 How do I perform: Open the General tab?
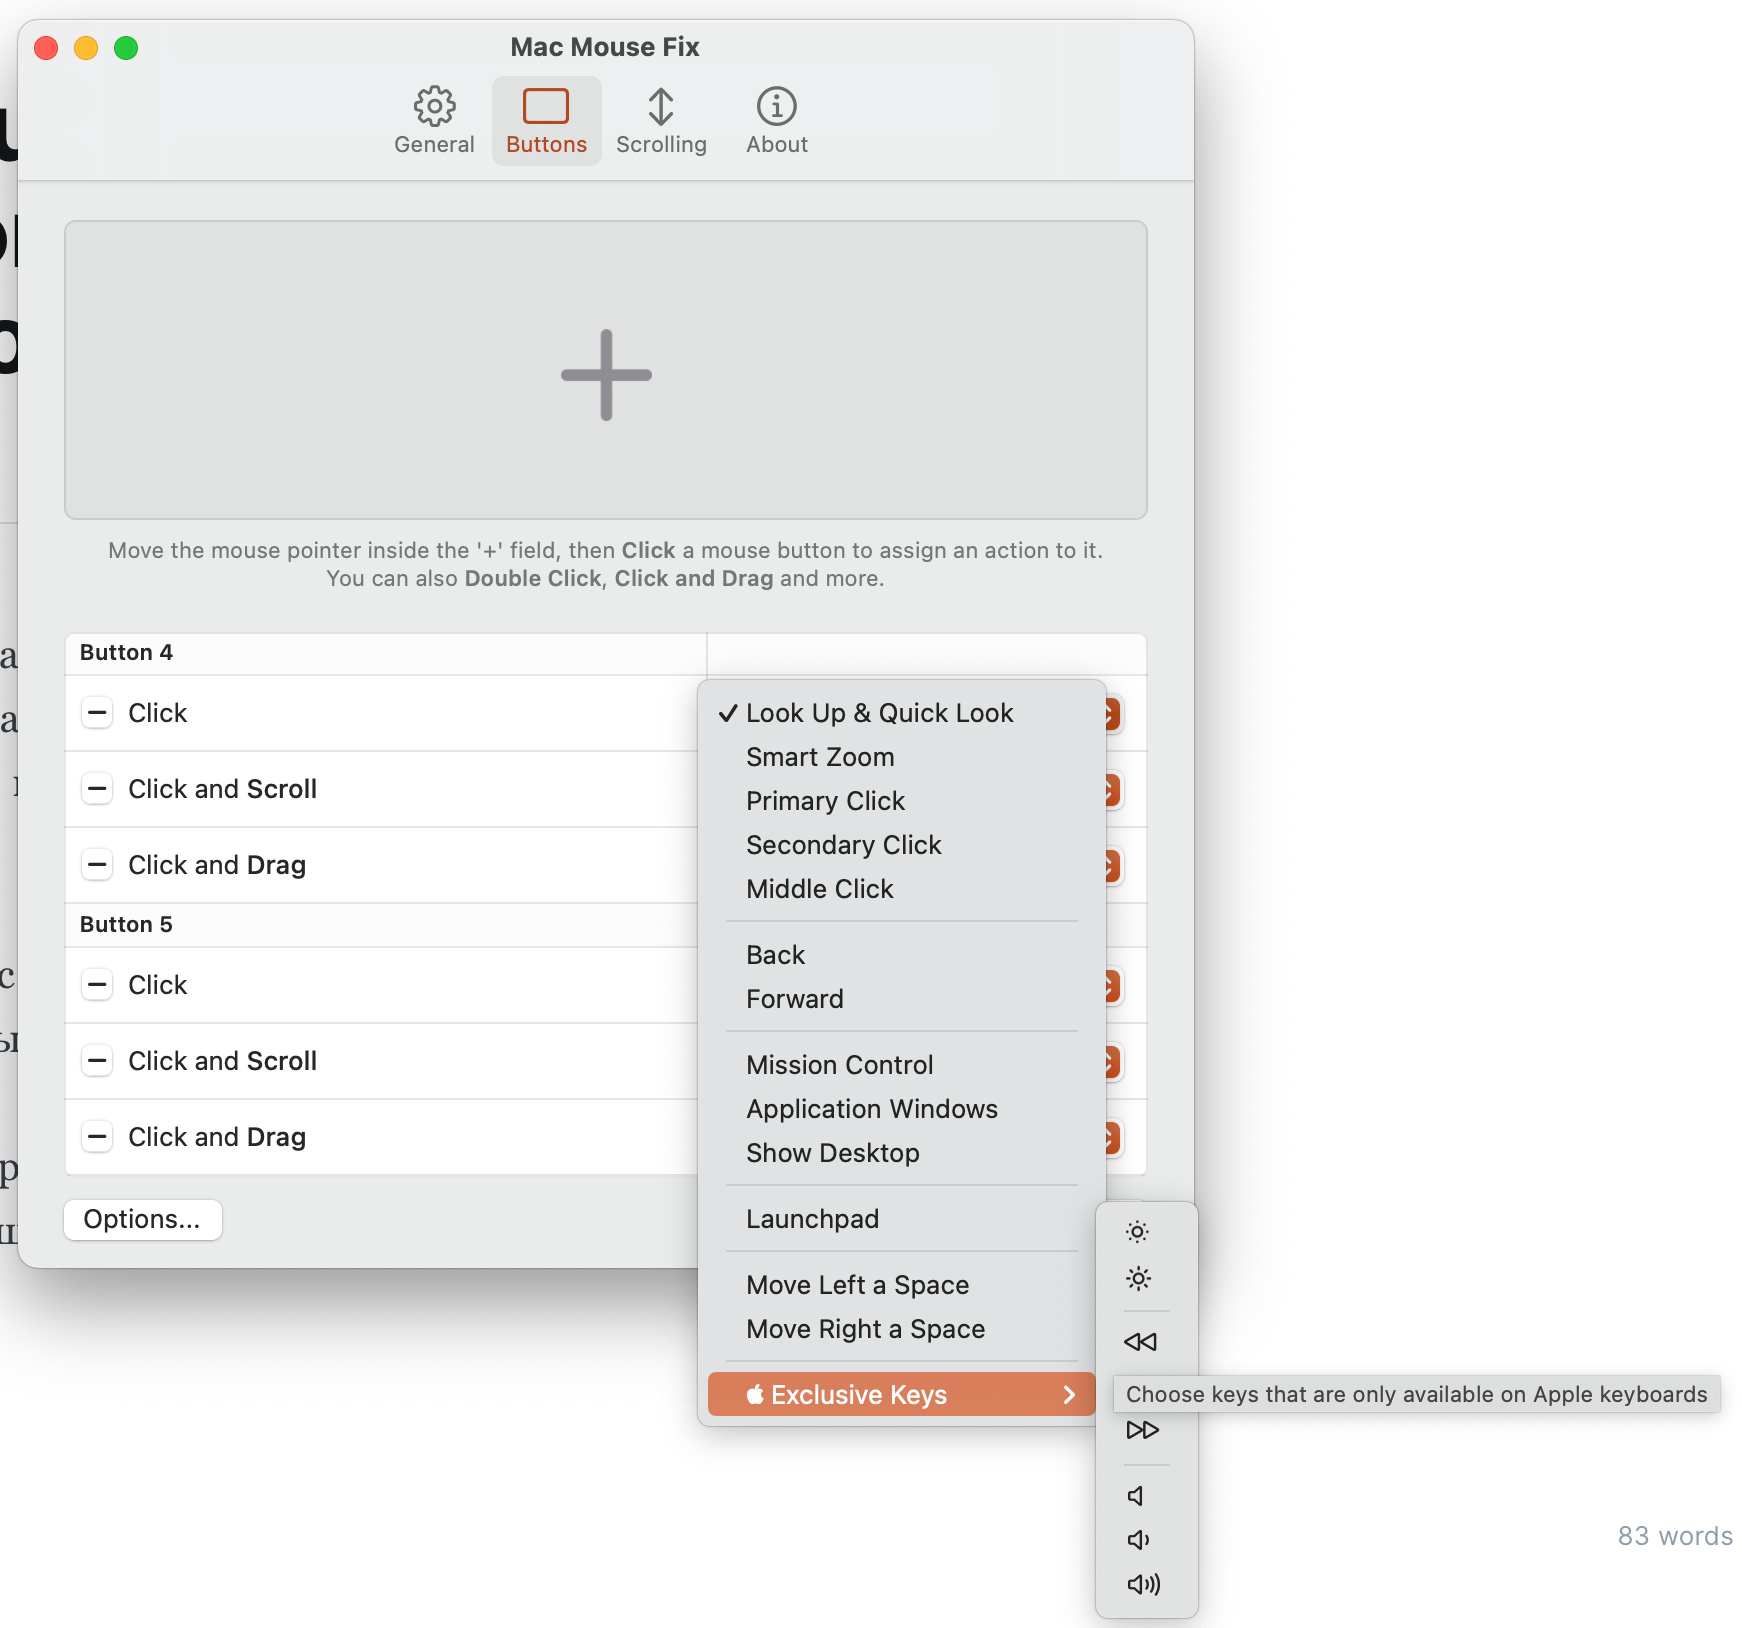coord(434,121)
